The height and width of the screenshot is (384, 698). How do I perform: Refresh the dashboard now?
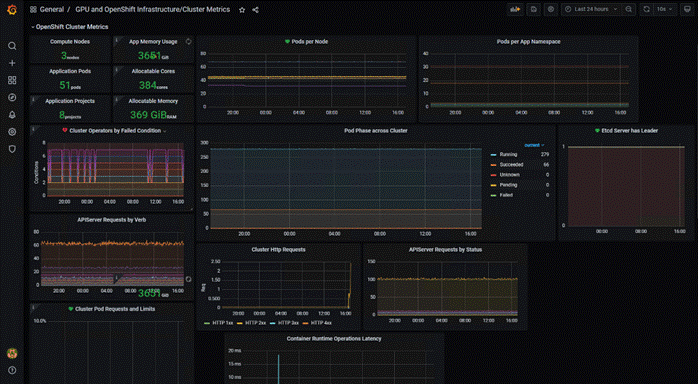point(646,9)
